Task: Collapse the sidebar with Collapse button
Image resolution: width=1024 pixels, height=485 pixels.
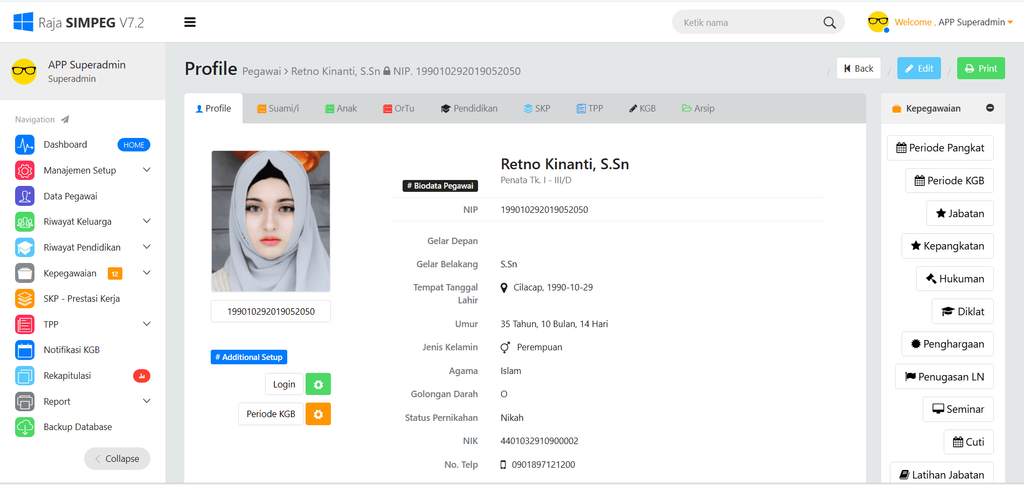Action: (117, 459)
